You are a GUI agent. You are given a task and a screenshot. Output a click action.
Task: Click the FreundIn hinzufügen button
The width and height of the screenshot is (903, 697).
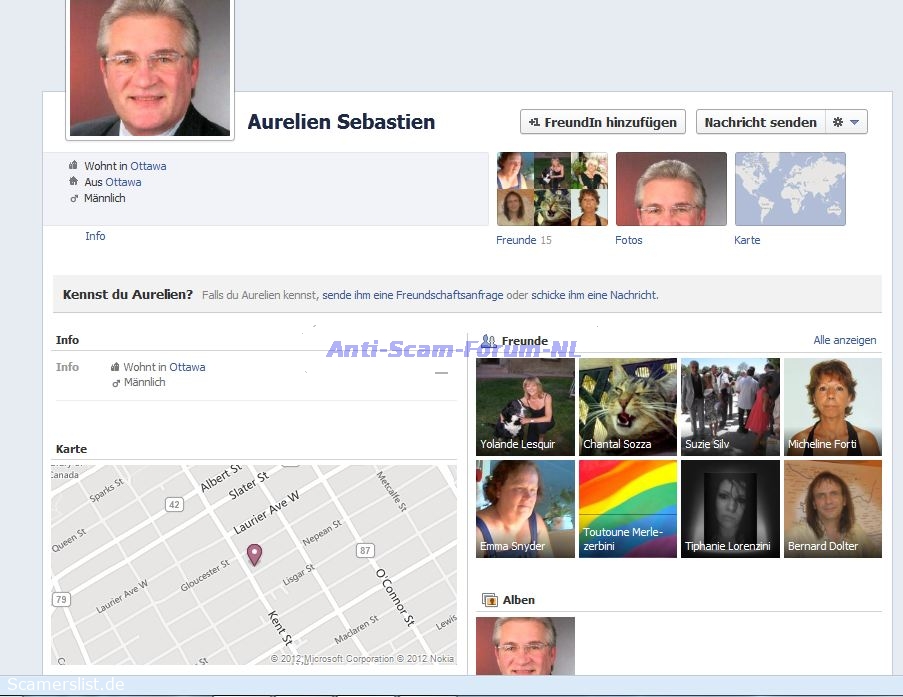click(x=603, y=122)
